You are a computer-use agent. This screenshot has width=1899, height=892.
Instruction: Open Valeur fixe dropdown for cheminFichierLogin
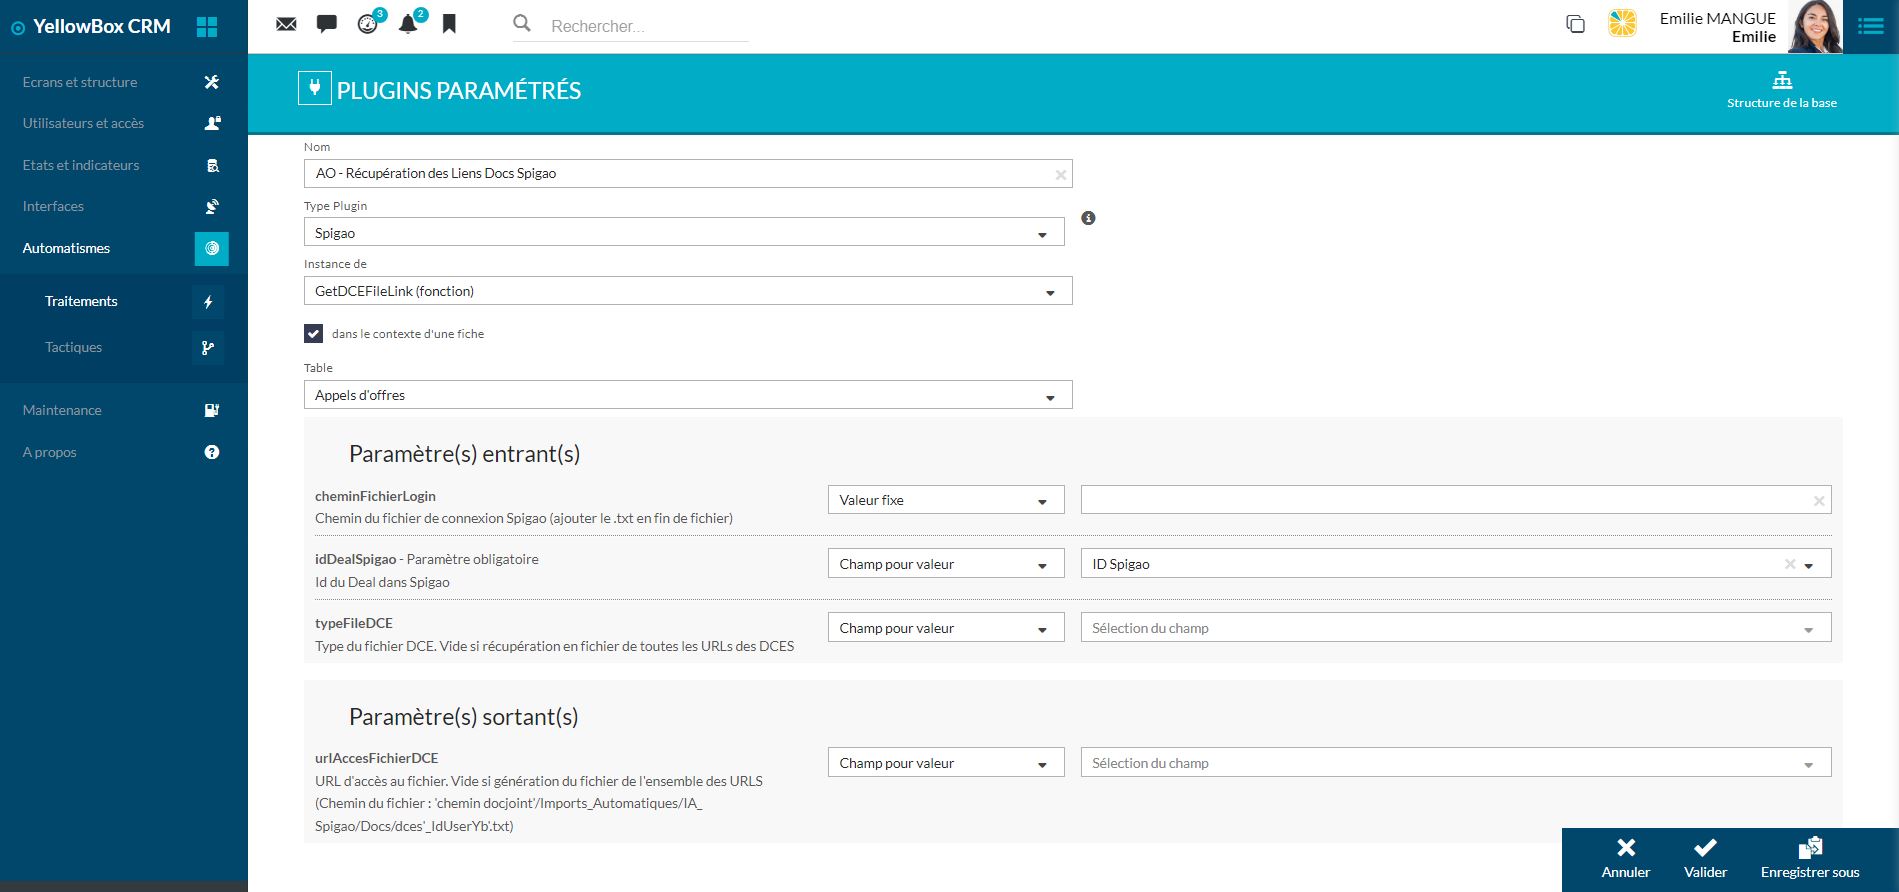point(945,501)
